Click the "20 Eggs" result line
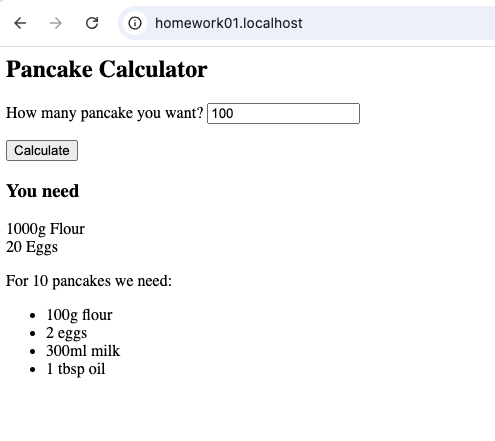This screenshot has height=441, width=495. click(32, 247)
